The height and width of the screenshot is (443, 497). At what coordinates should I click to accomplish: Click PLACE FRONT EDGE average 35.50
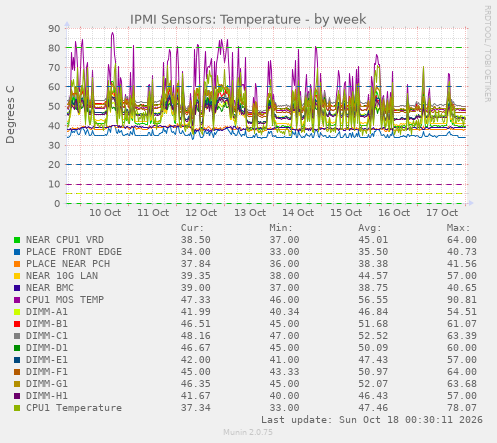[373, 252]
